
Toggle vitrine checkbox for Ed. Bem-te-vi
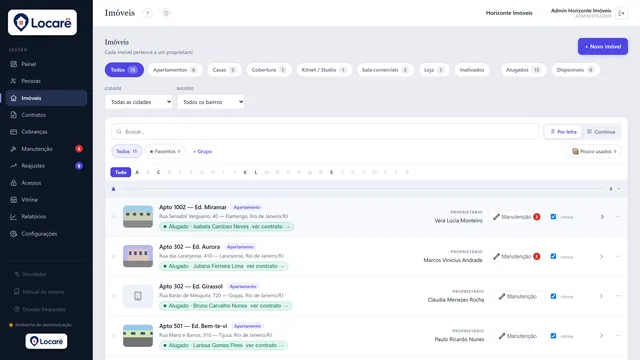(x=553, y=336)
